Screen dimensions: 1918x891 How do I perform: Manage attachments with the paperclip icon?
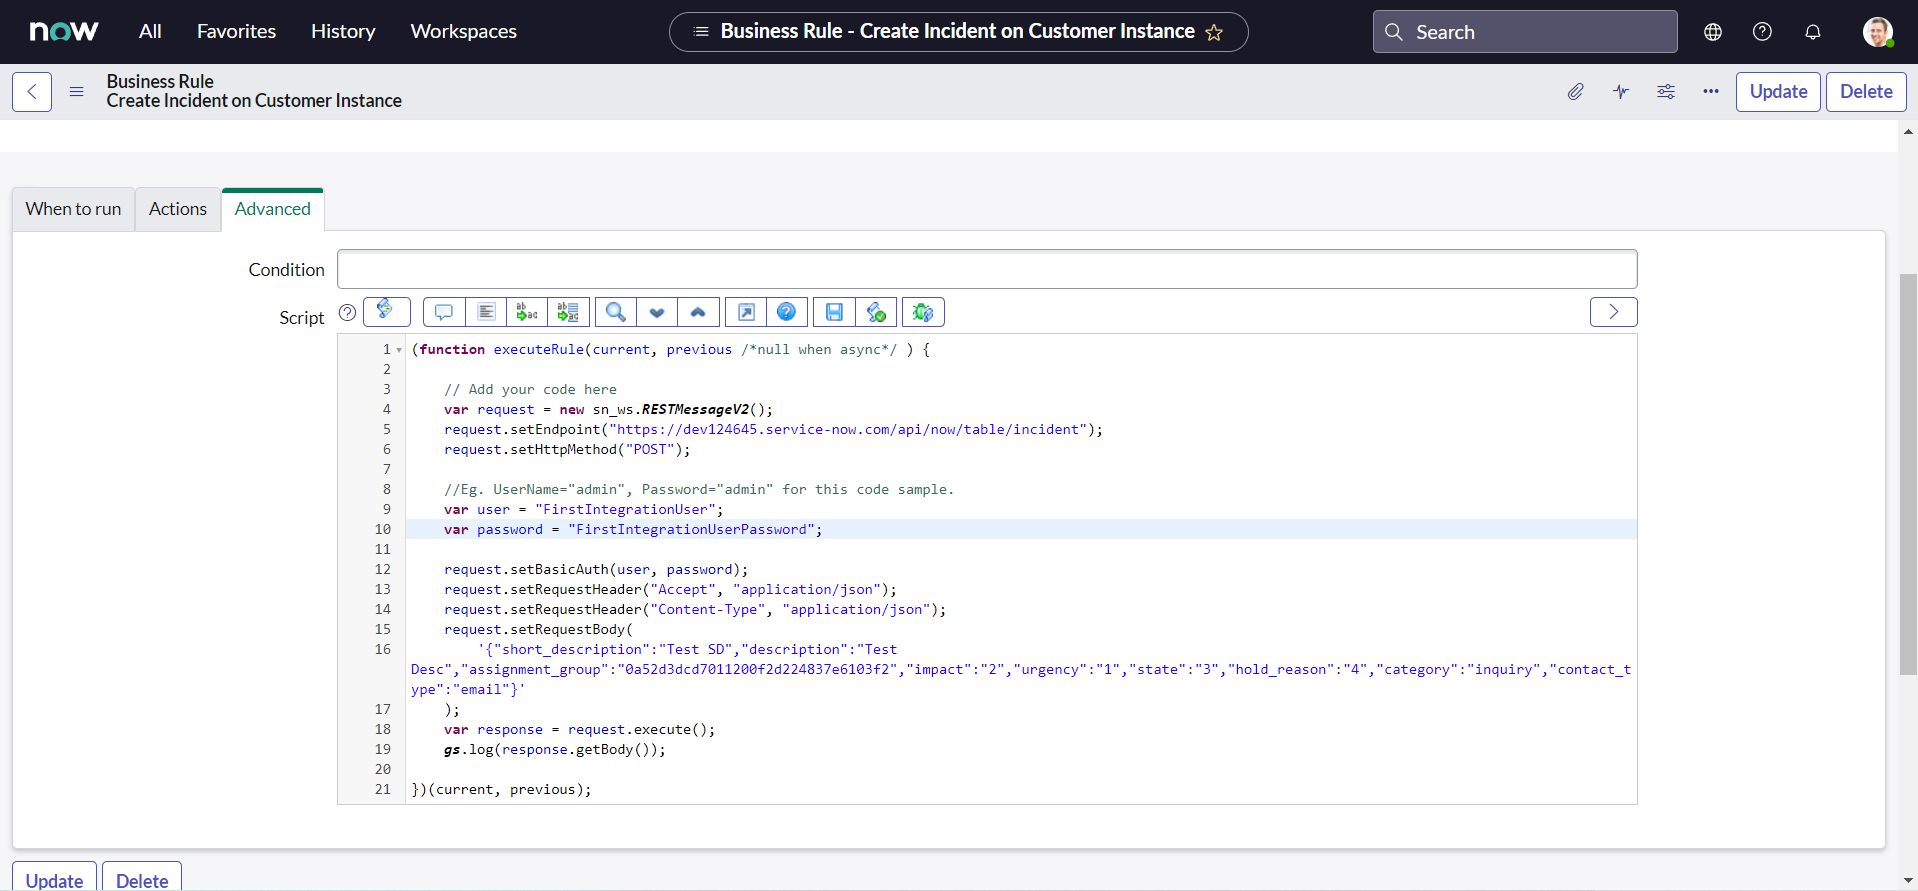[1576, 92]
